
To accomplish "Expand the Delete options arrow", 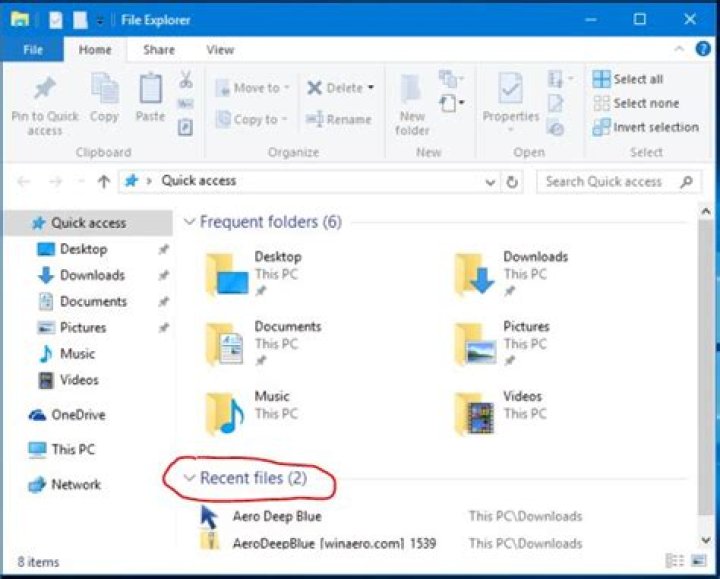I will point(371,87).
